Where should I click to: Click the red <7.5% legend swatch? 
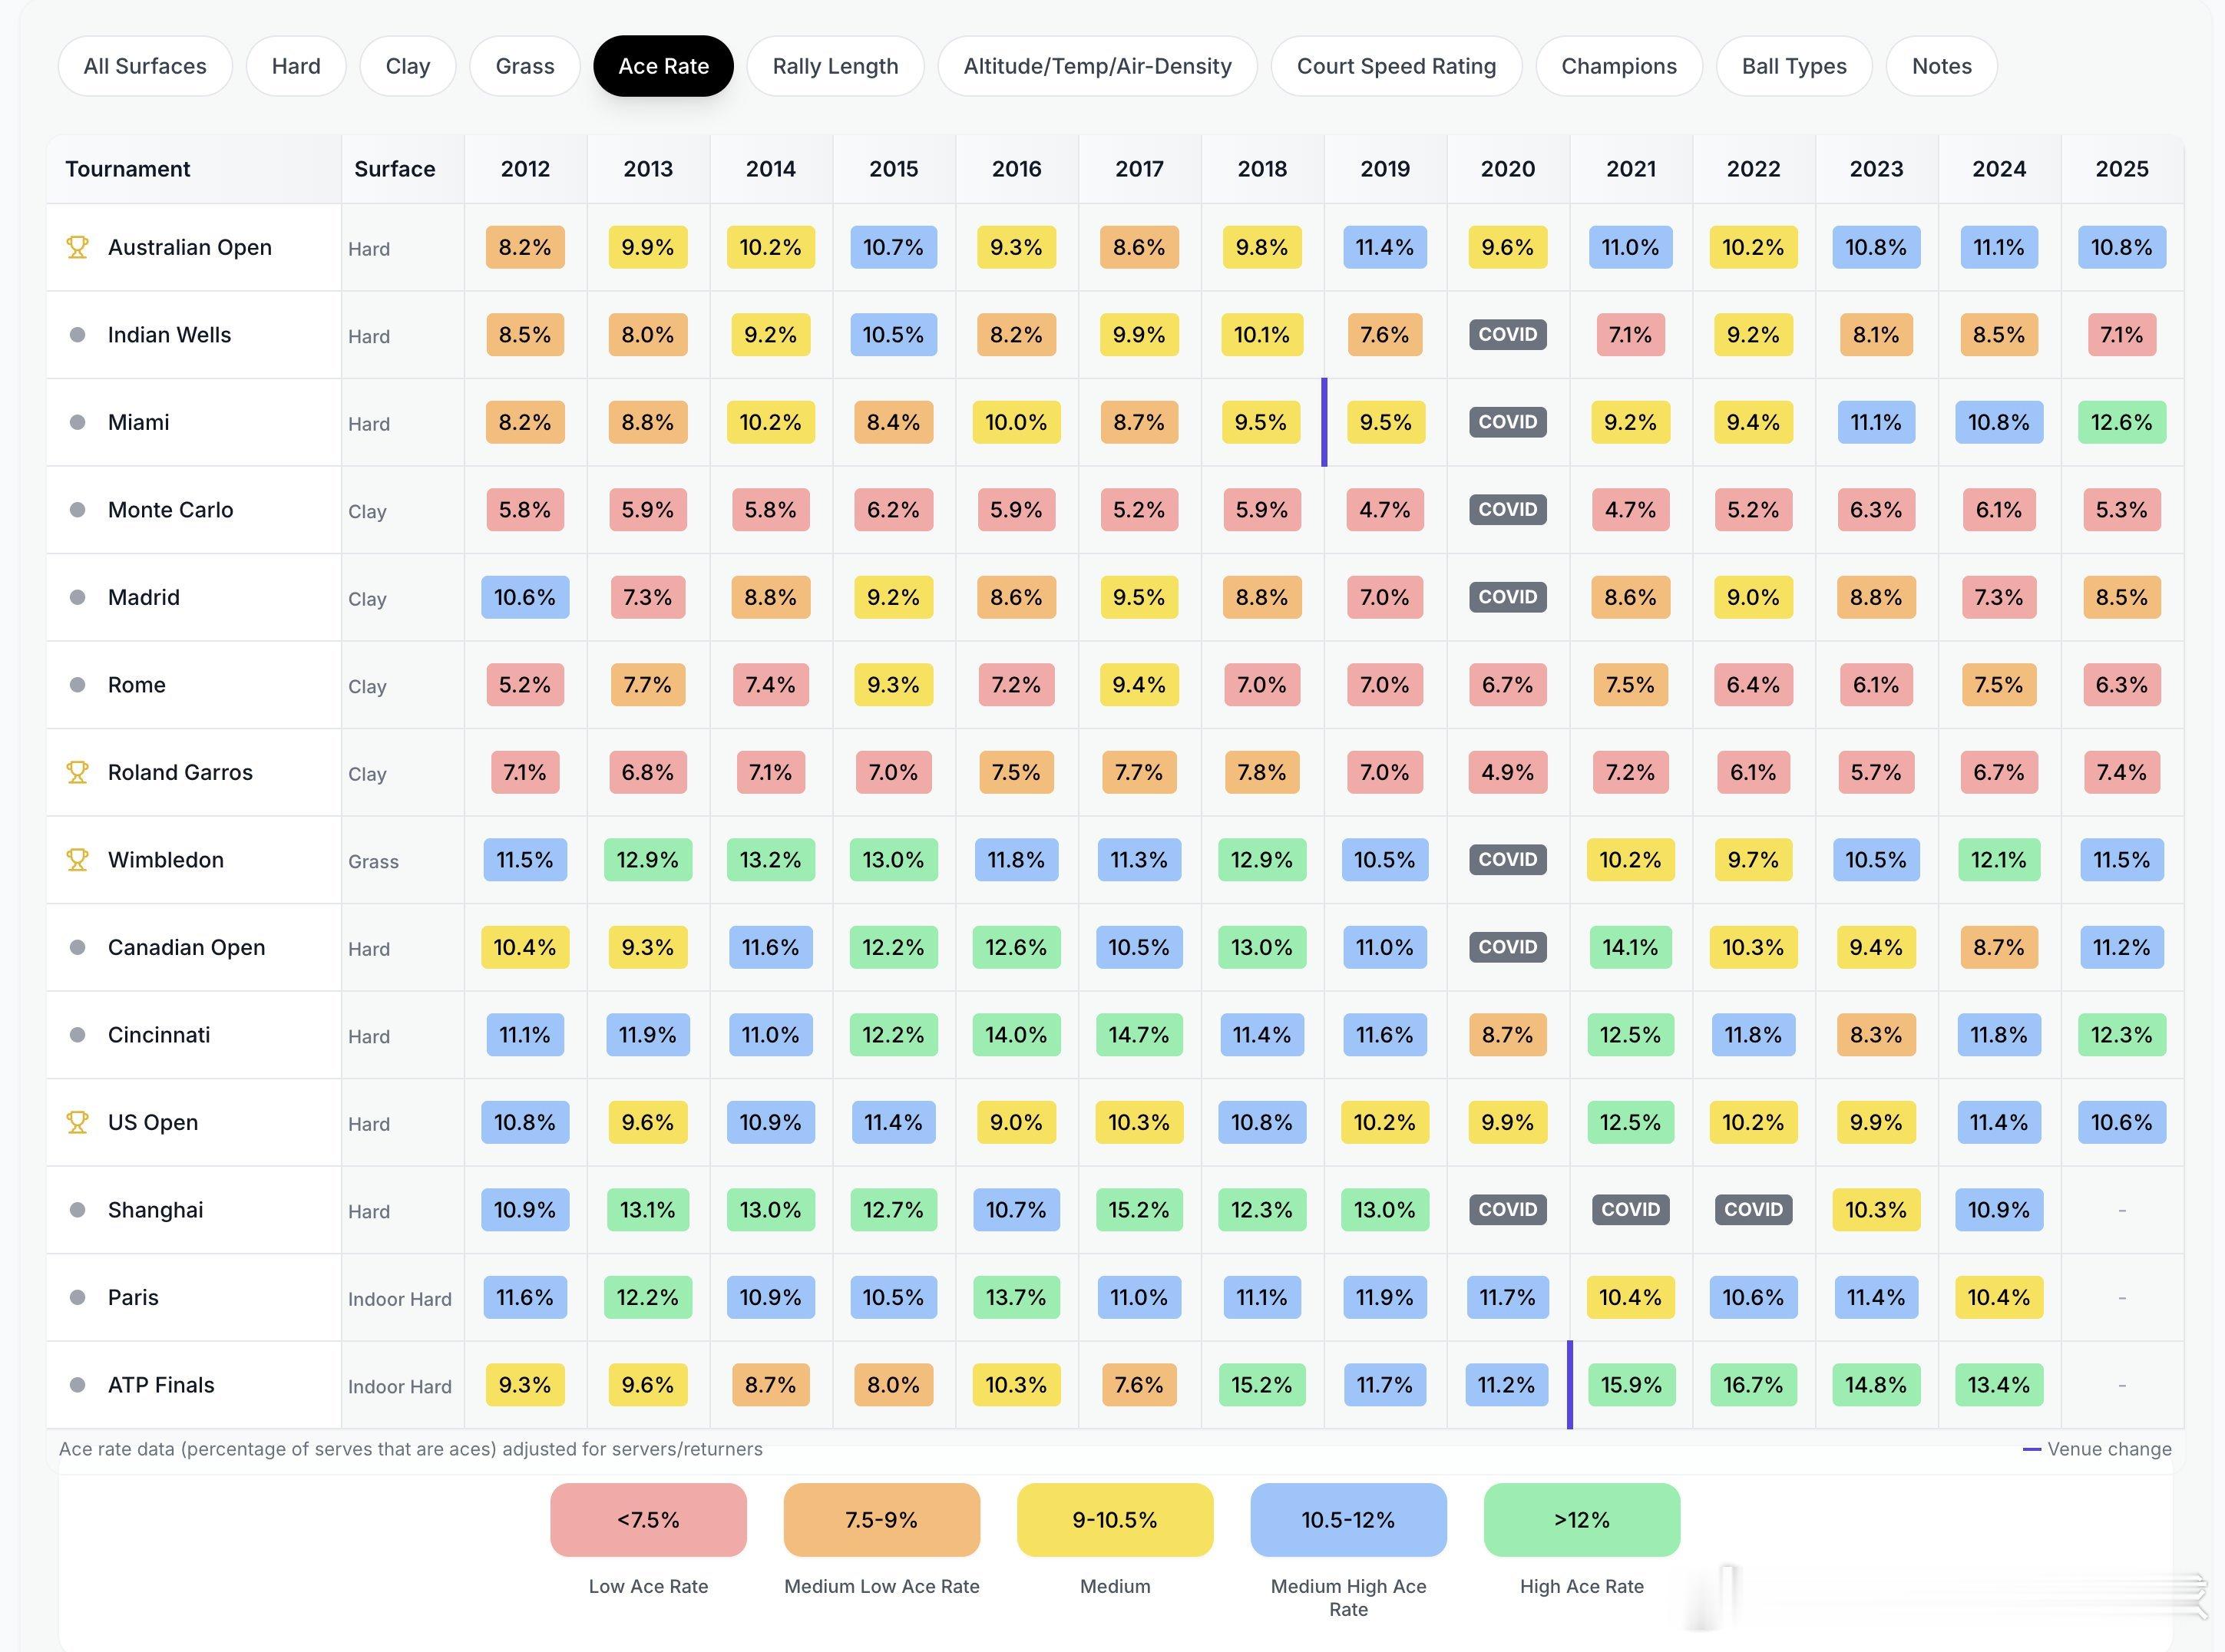tap(648, 1520)
